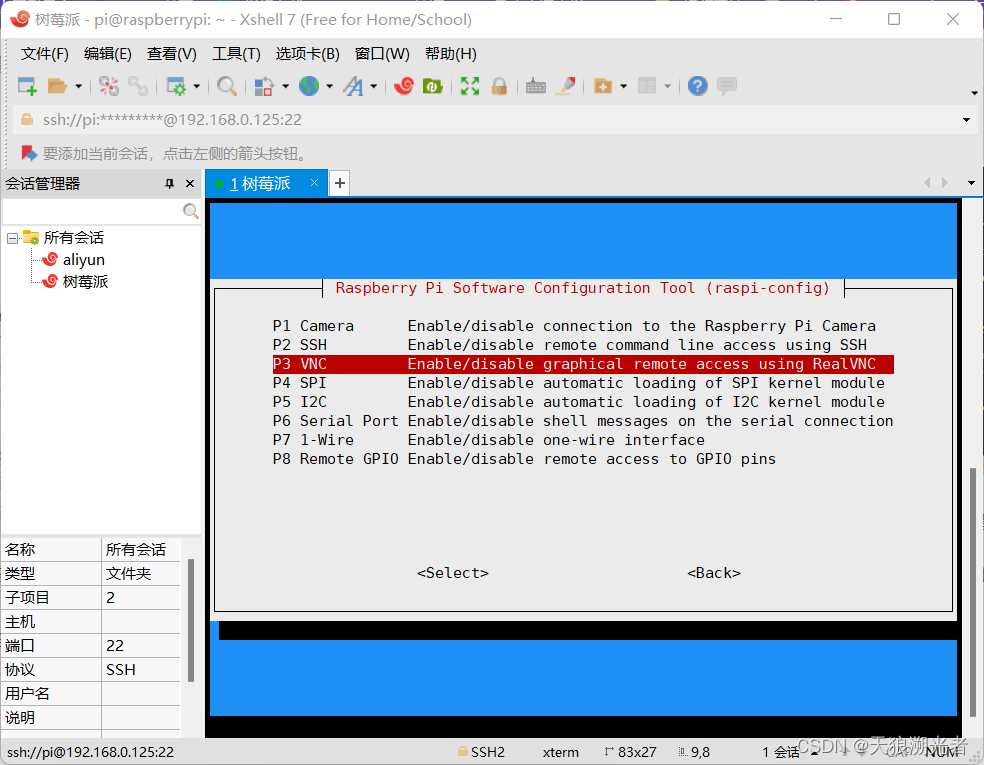Click the globe Encoding icon
The image size is (984, 765).
tap(309, 86)
